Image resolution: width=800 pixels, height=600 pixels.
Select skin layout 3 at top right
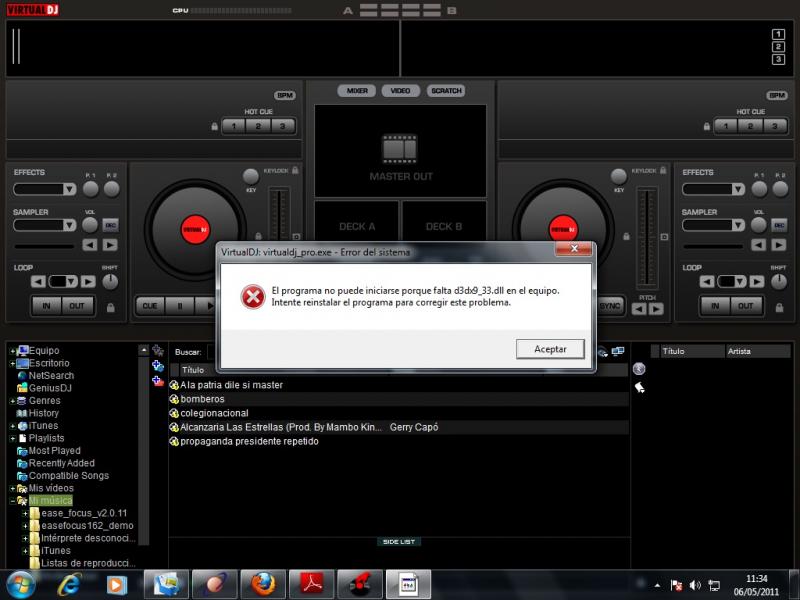click(x=778, y=60)
